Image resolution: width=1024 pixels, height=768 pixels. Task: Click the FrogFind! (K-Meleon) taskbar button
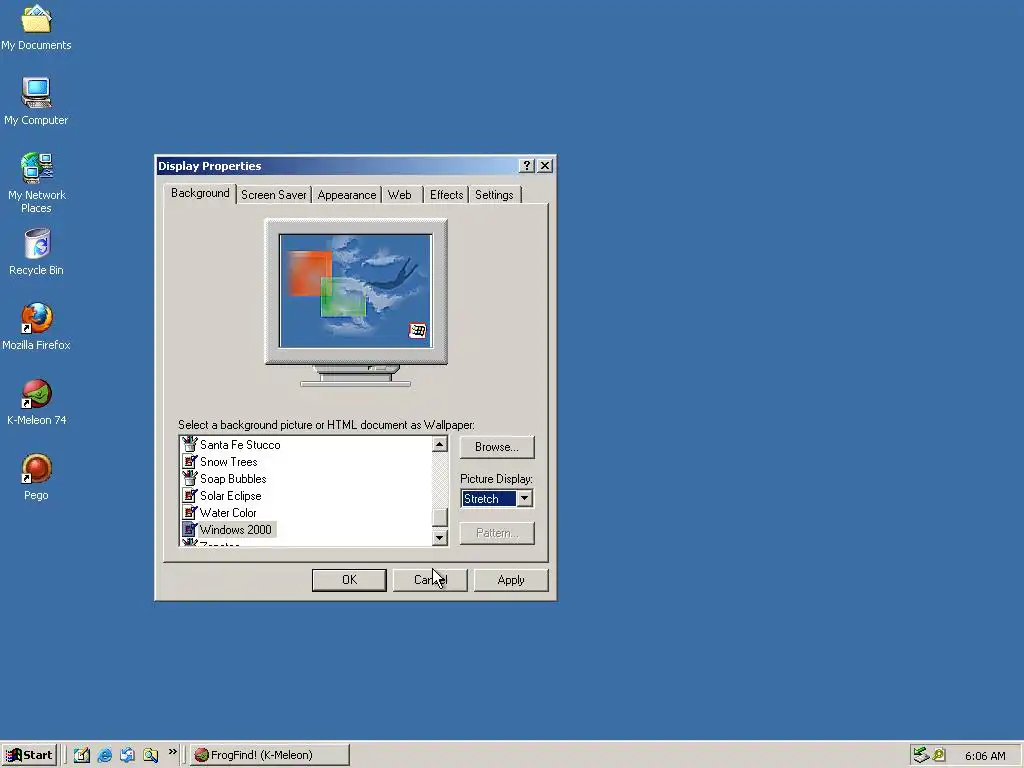pyautogui.click(x=270, y=755)
